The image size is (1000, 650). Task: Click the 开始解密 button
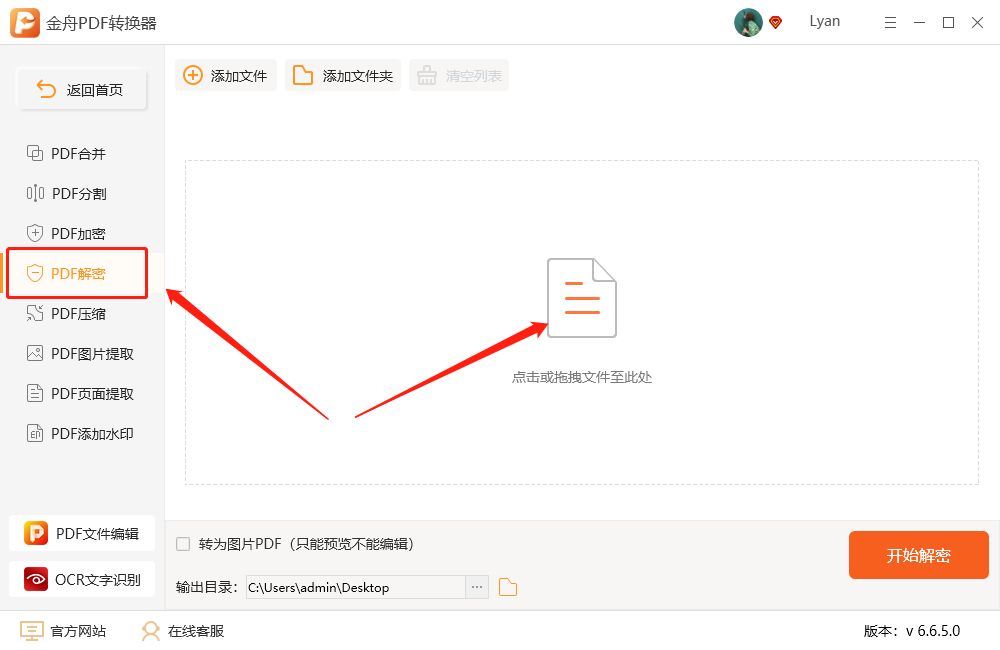[x=918, y=555]
